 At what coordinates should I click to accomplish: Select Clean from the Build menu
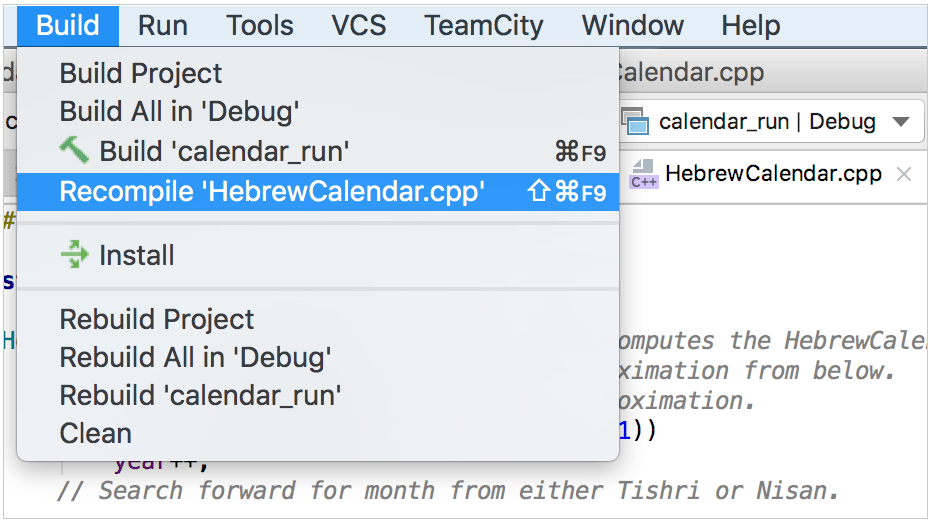click(96, 433)
